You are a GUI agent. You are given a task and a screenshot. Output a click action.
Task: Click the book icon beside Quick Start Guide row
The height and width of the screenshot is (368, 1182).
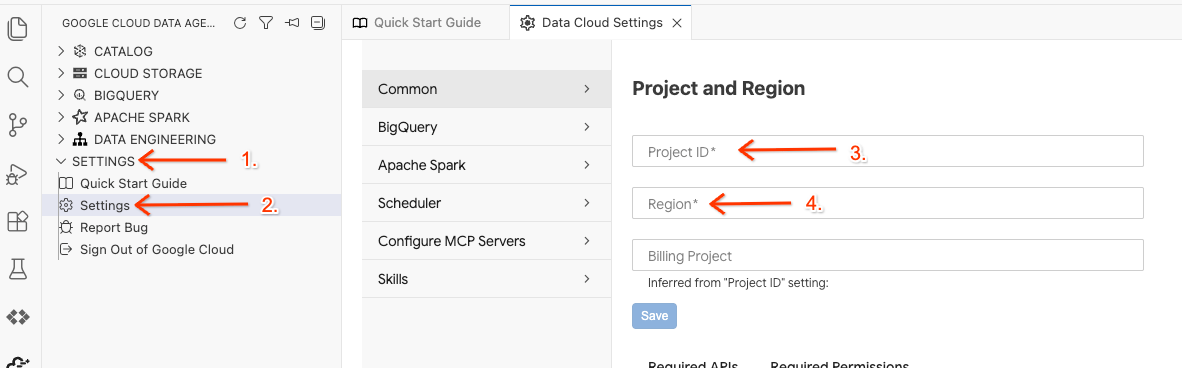tap(66, 183)
